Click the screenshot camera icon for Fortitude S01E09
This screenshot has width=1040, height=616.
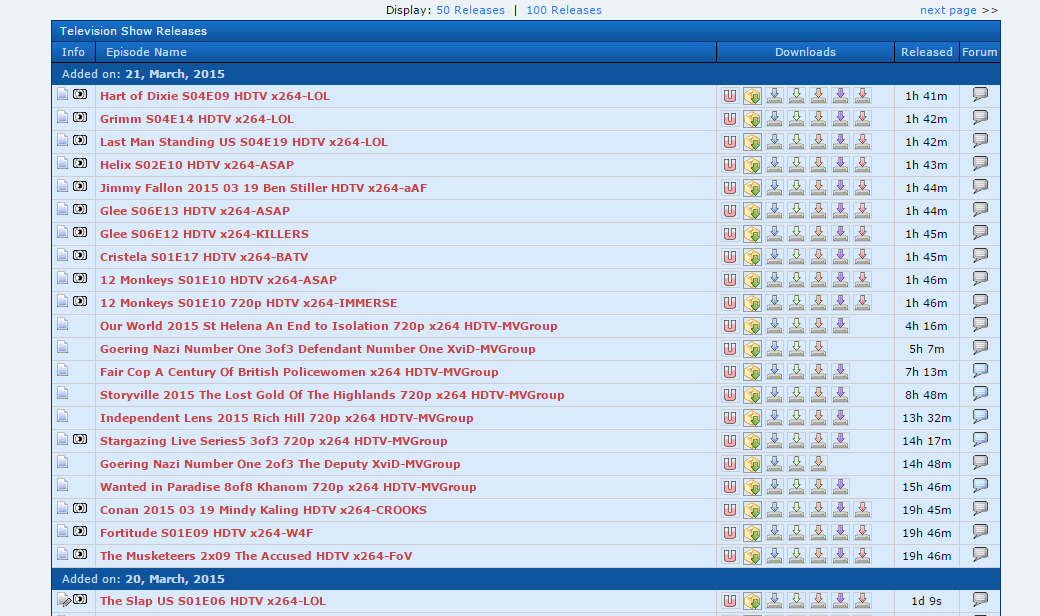pyautogui.click(x=80, y=533)
